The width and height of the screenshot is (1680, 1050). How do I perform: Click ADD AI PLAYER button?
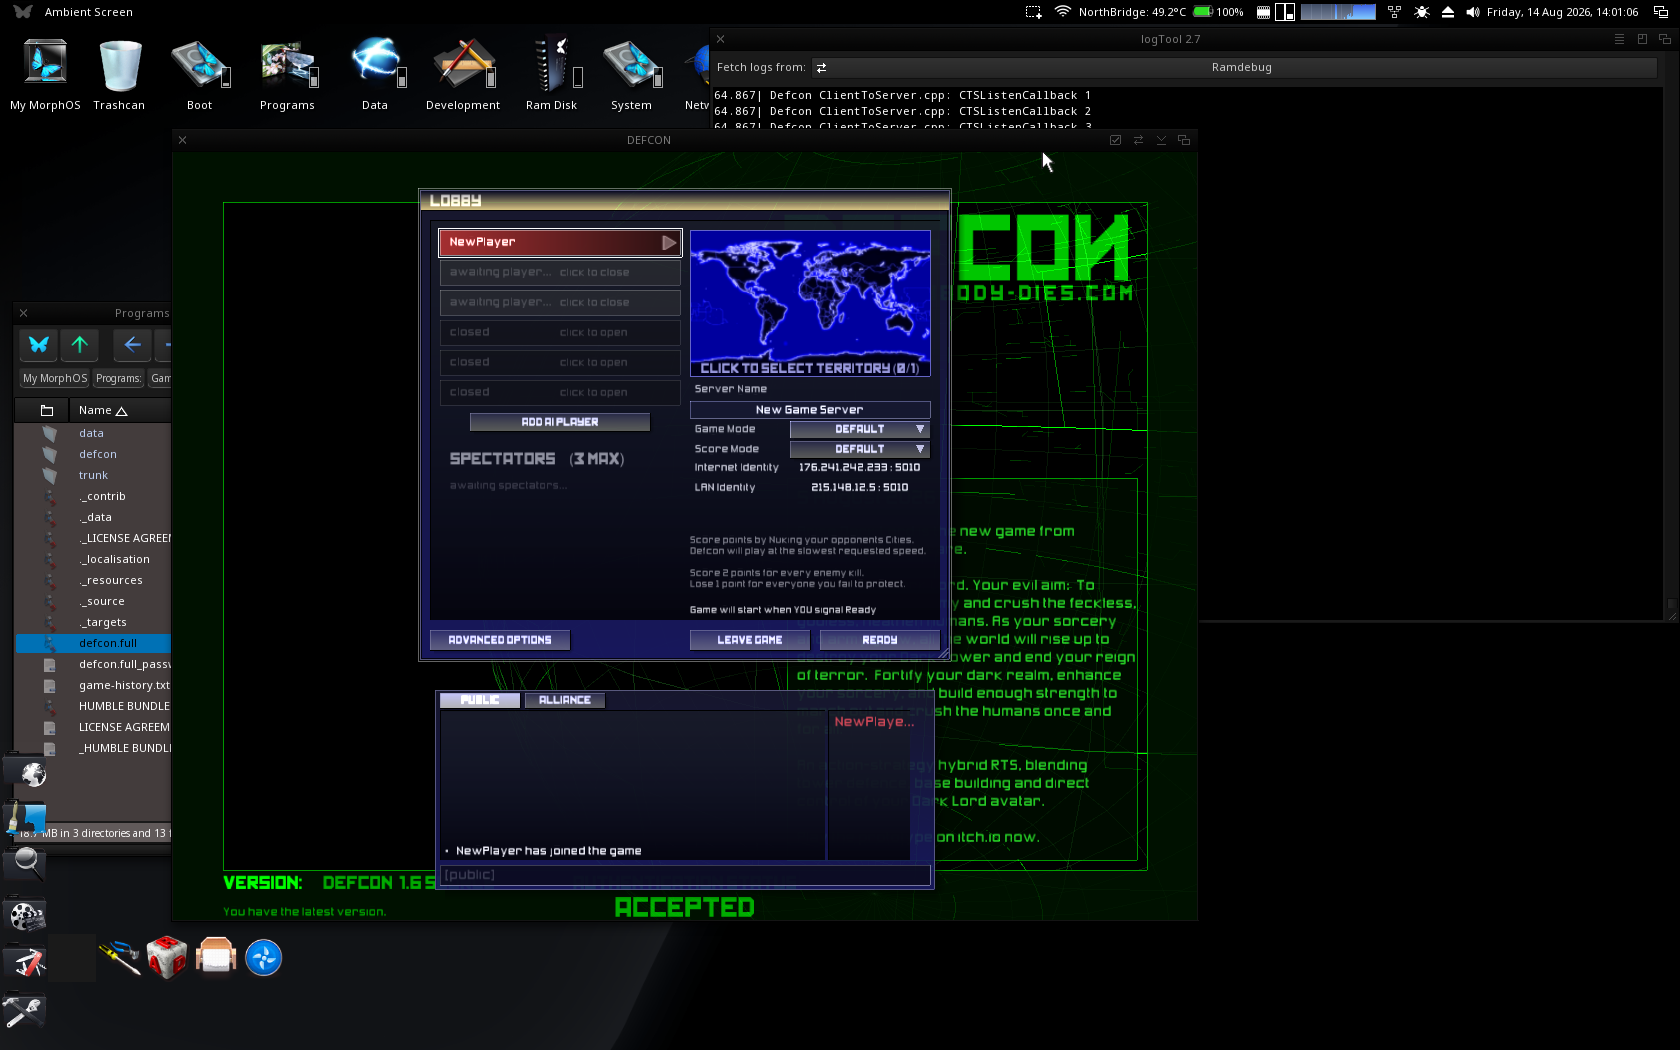(560, 422)
